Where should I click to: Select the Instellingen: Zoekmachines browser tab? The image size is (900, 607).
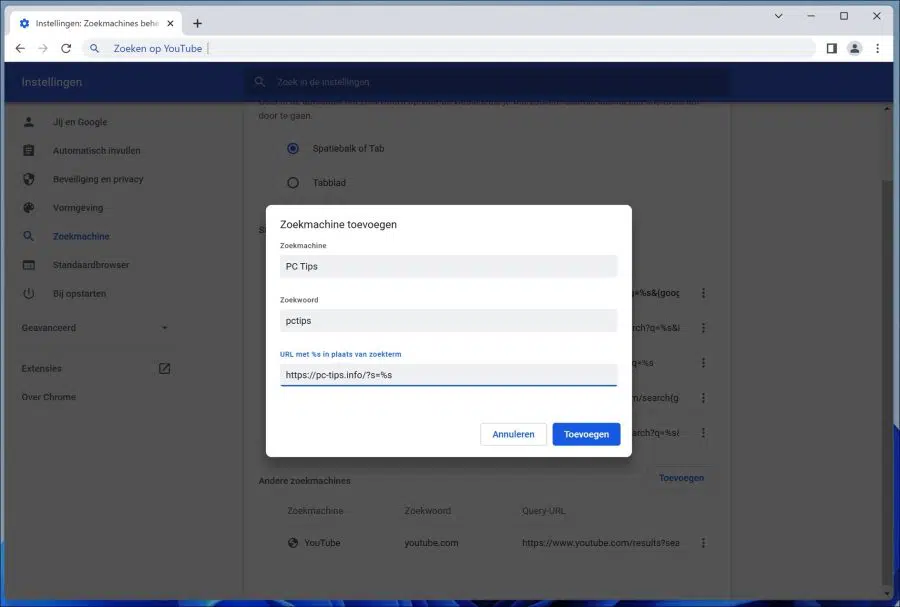point(96,24)
